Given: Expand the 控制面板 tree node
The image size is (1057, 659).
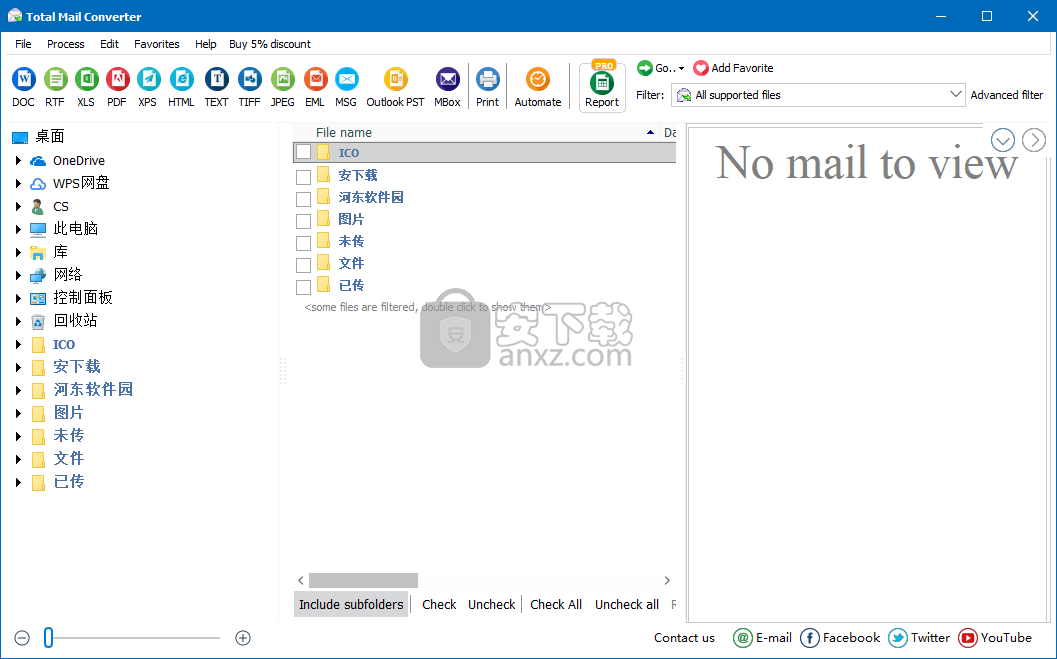Looking at the screenshot, I should click(18, 298).
